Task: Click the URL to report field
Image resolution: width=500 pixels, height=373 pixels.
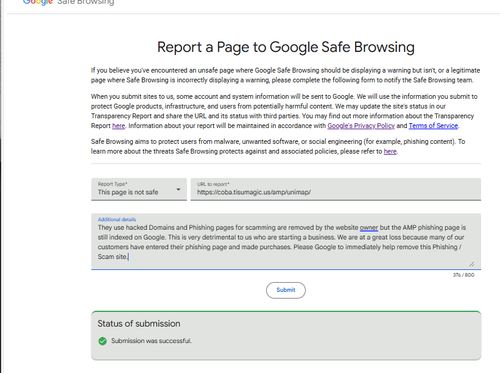Action: pyautogui.click(x=336, y=189)
